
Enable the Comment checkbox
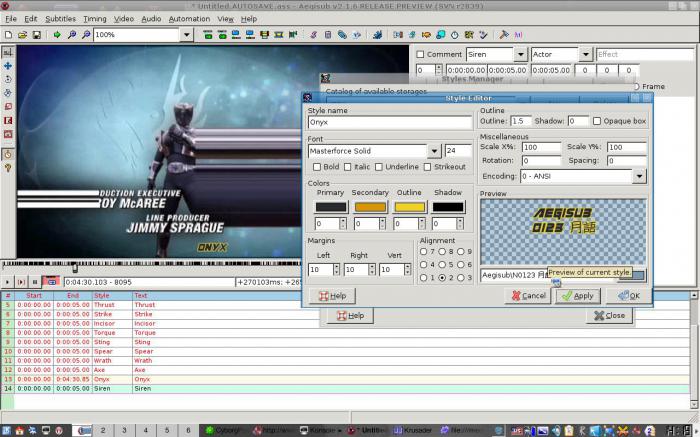click(x=420, y=54)
